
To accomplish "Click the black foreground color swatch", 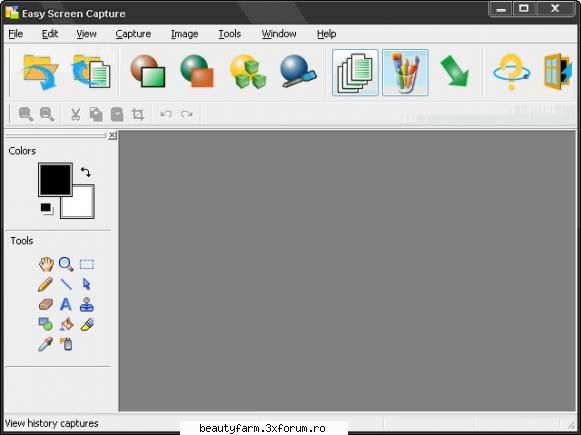I will coord(55,179).
